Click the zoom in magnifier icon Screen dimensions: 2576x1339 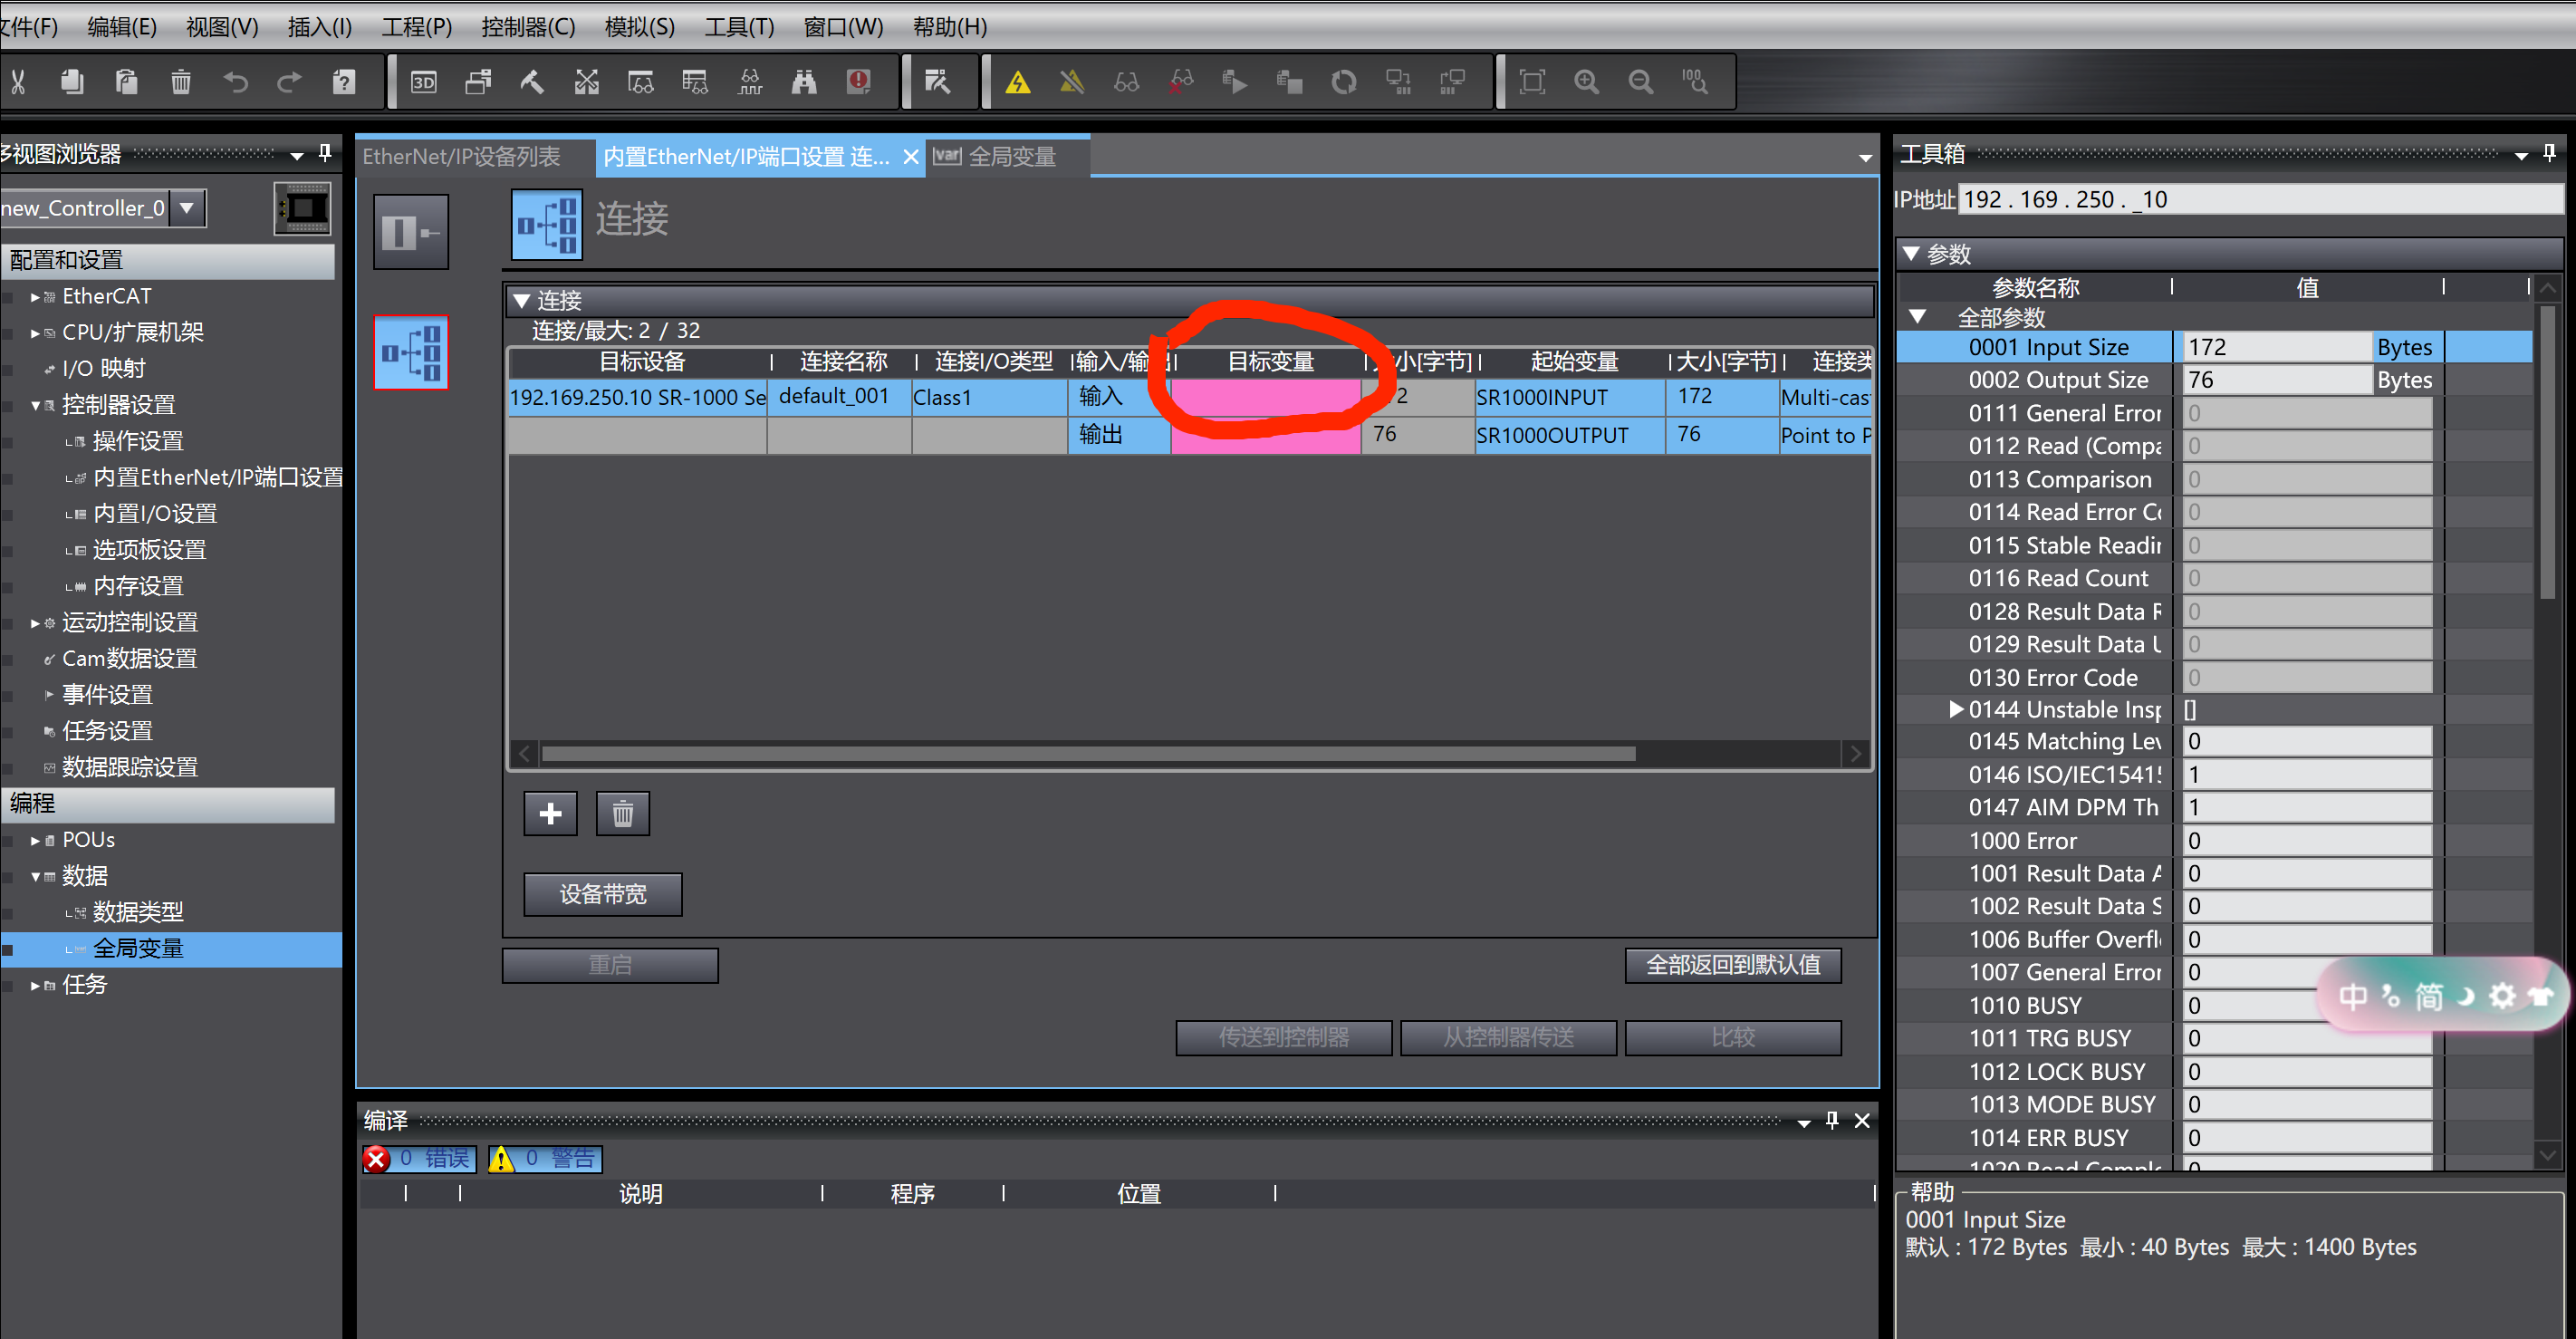(1587, 82)
